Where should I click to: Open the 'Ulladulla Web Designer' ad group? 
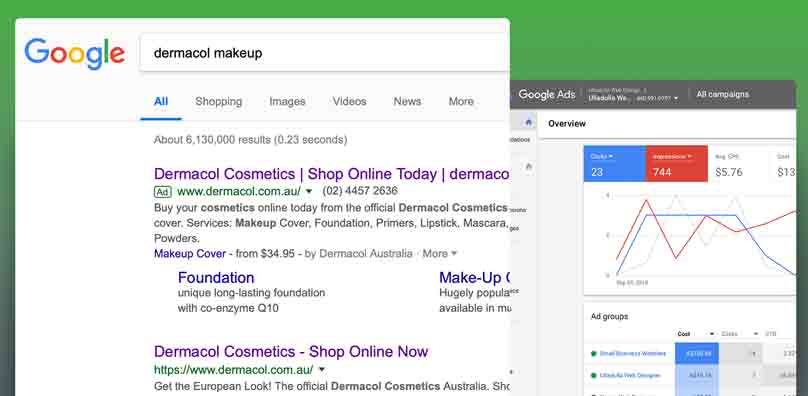[x=630, y=375]
